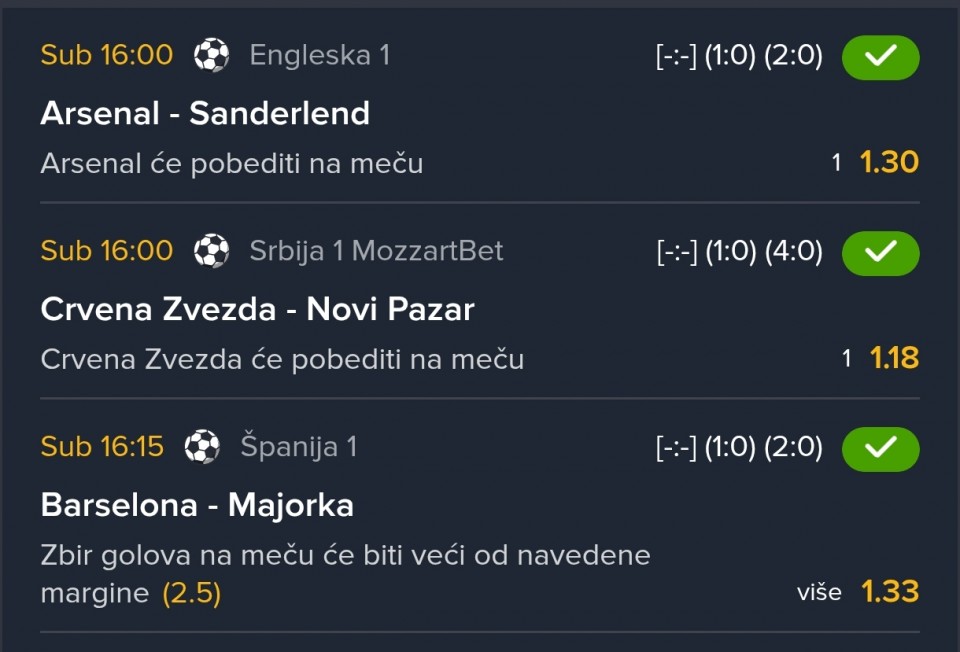Viewport: 960px width, 652px height.
Task: Click green checkmark badge for Arsenal match
Action: point(880,57)
